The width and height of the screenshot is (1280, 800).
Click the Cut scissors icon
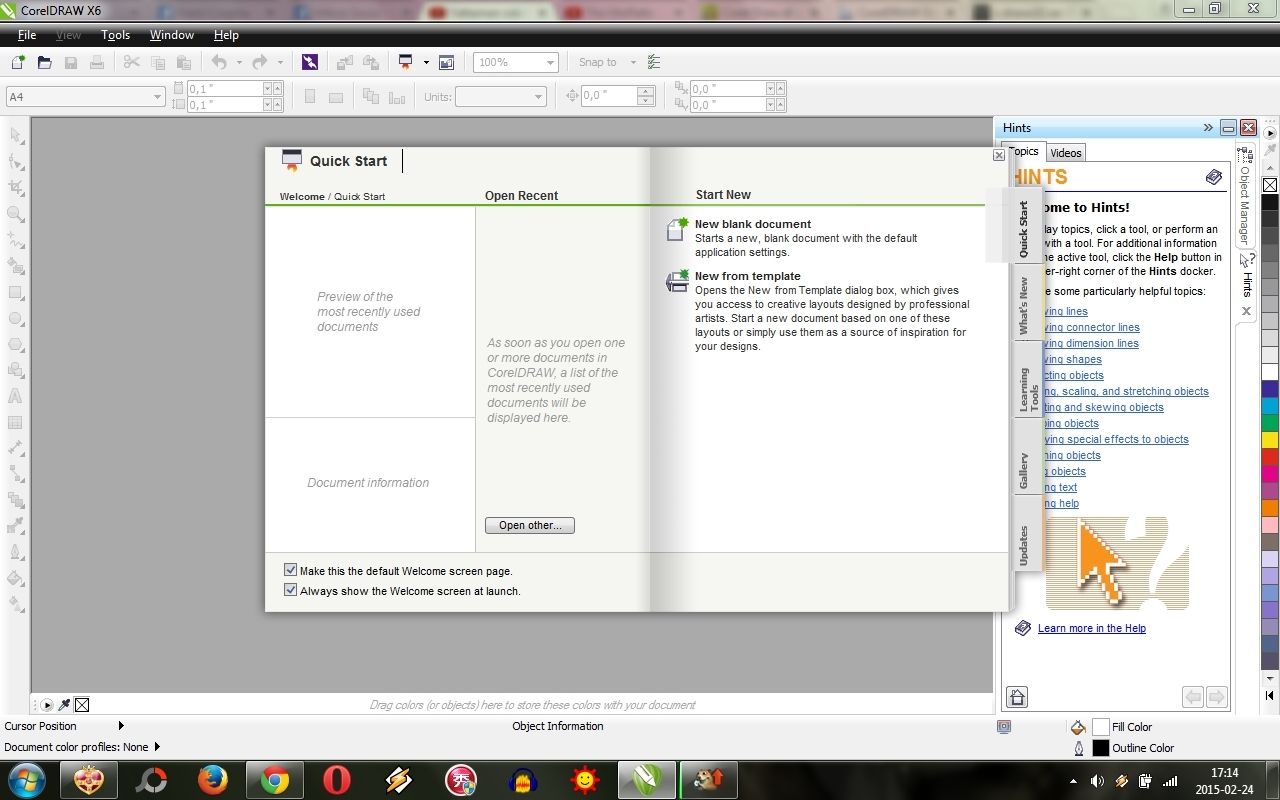[x=131, y=62]
